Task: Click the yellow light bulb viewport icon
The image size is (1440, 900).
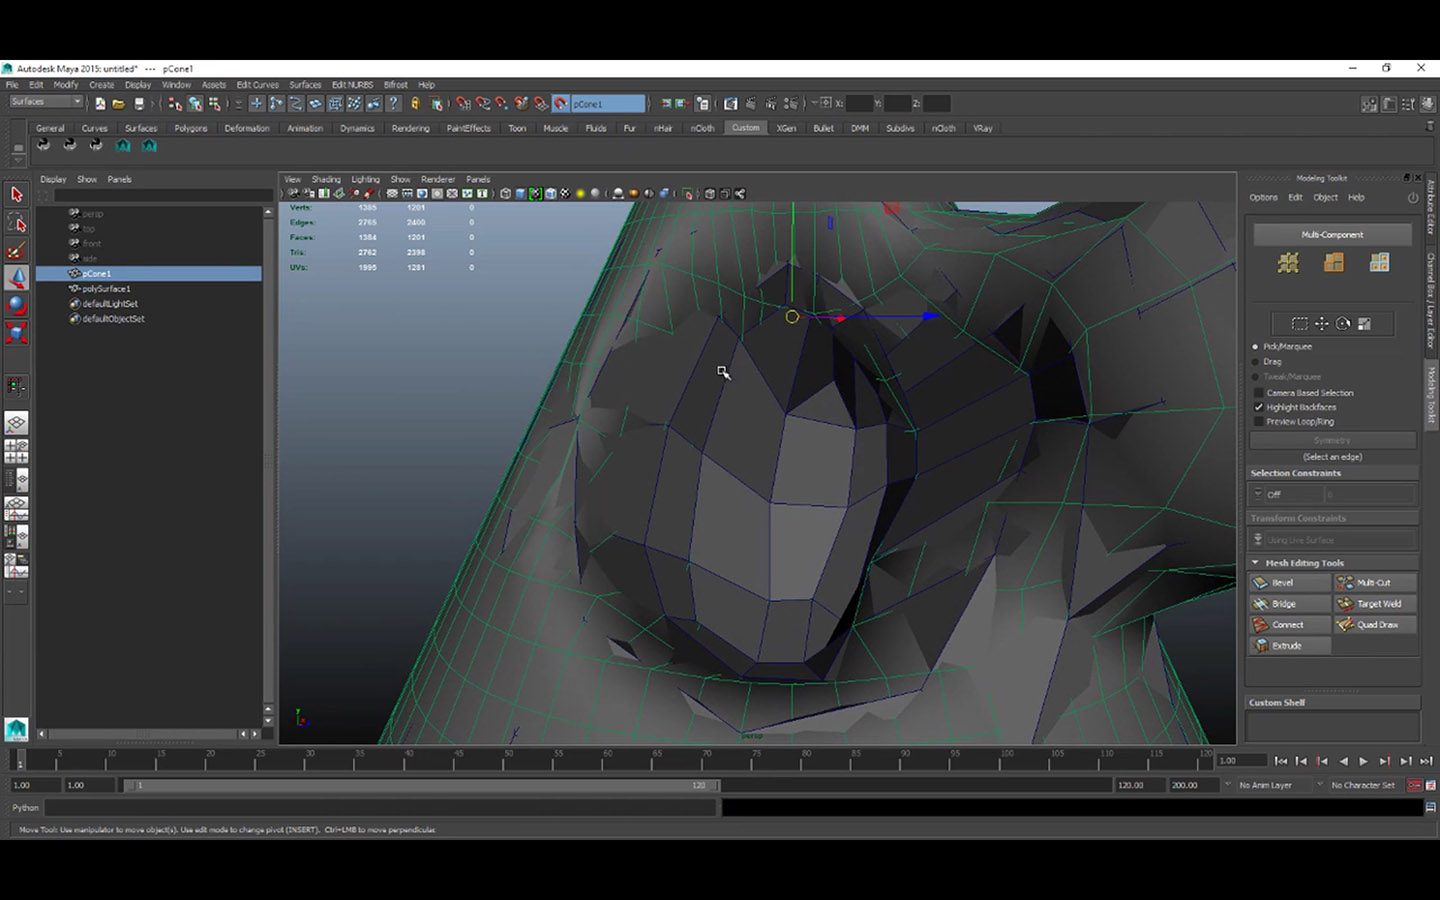Action: [580, 194]
